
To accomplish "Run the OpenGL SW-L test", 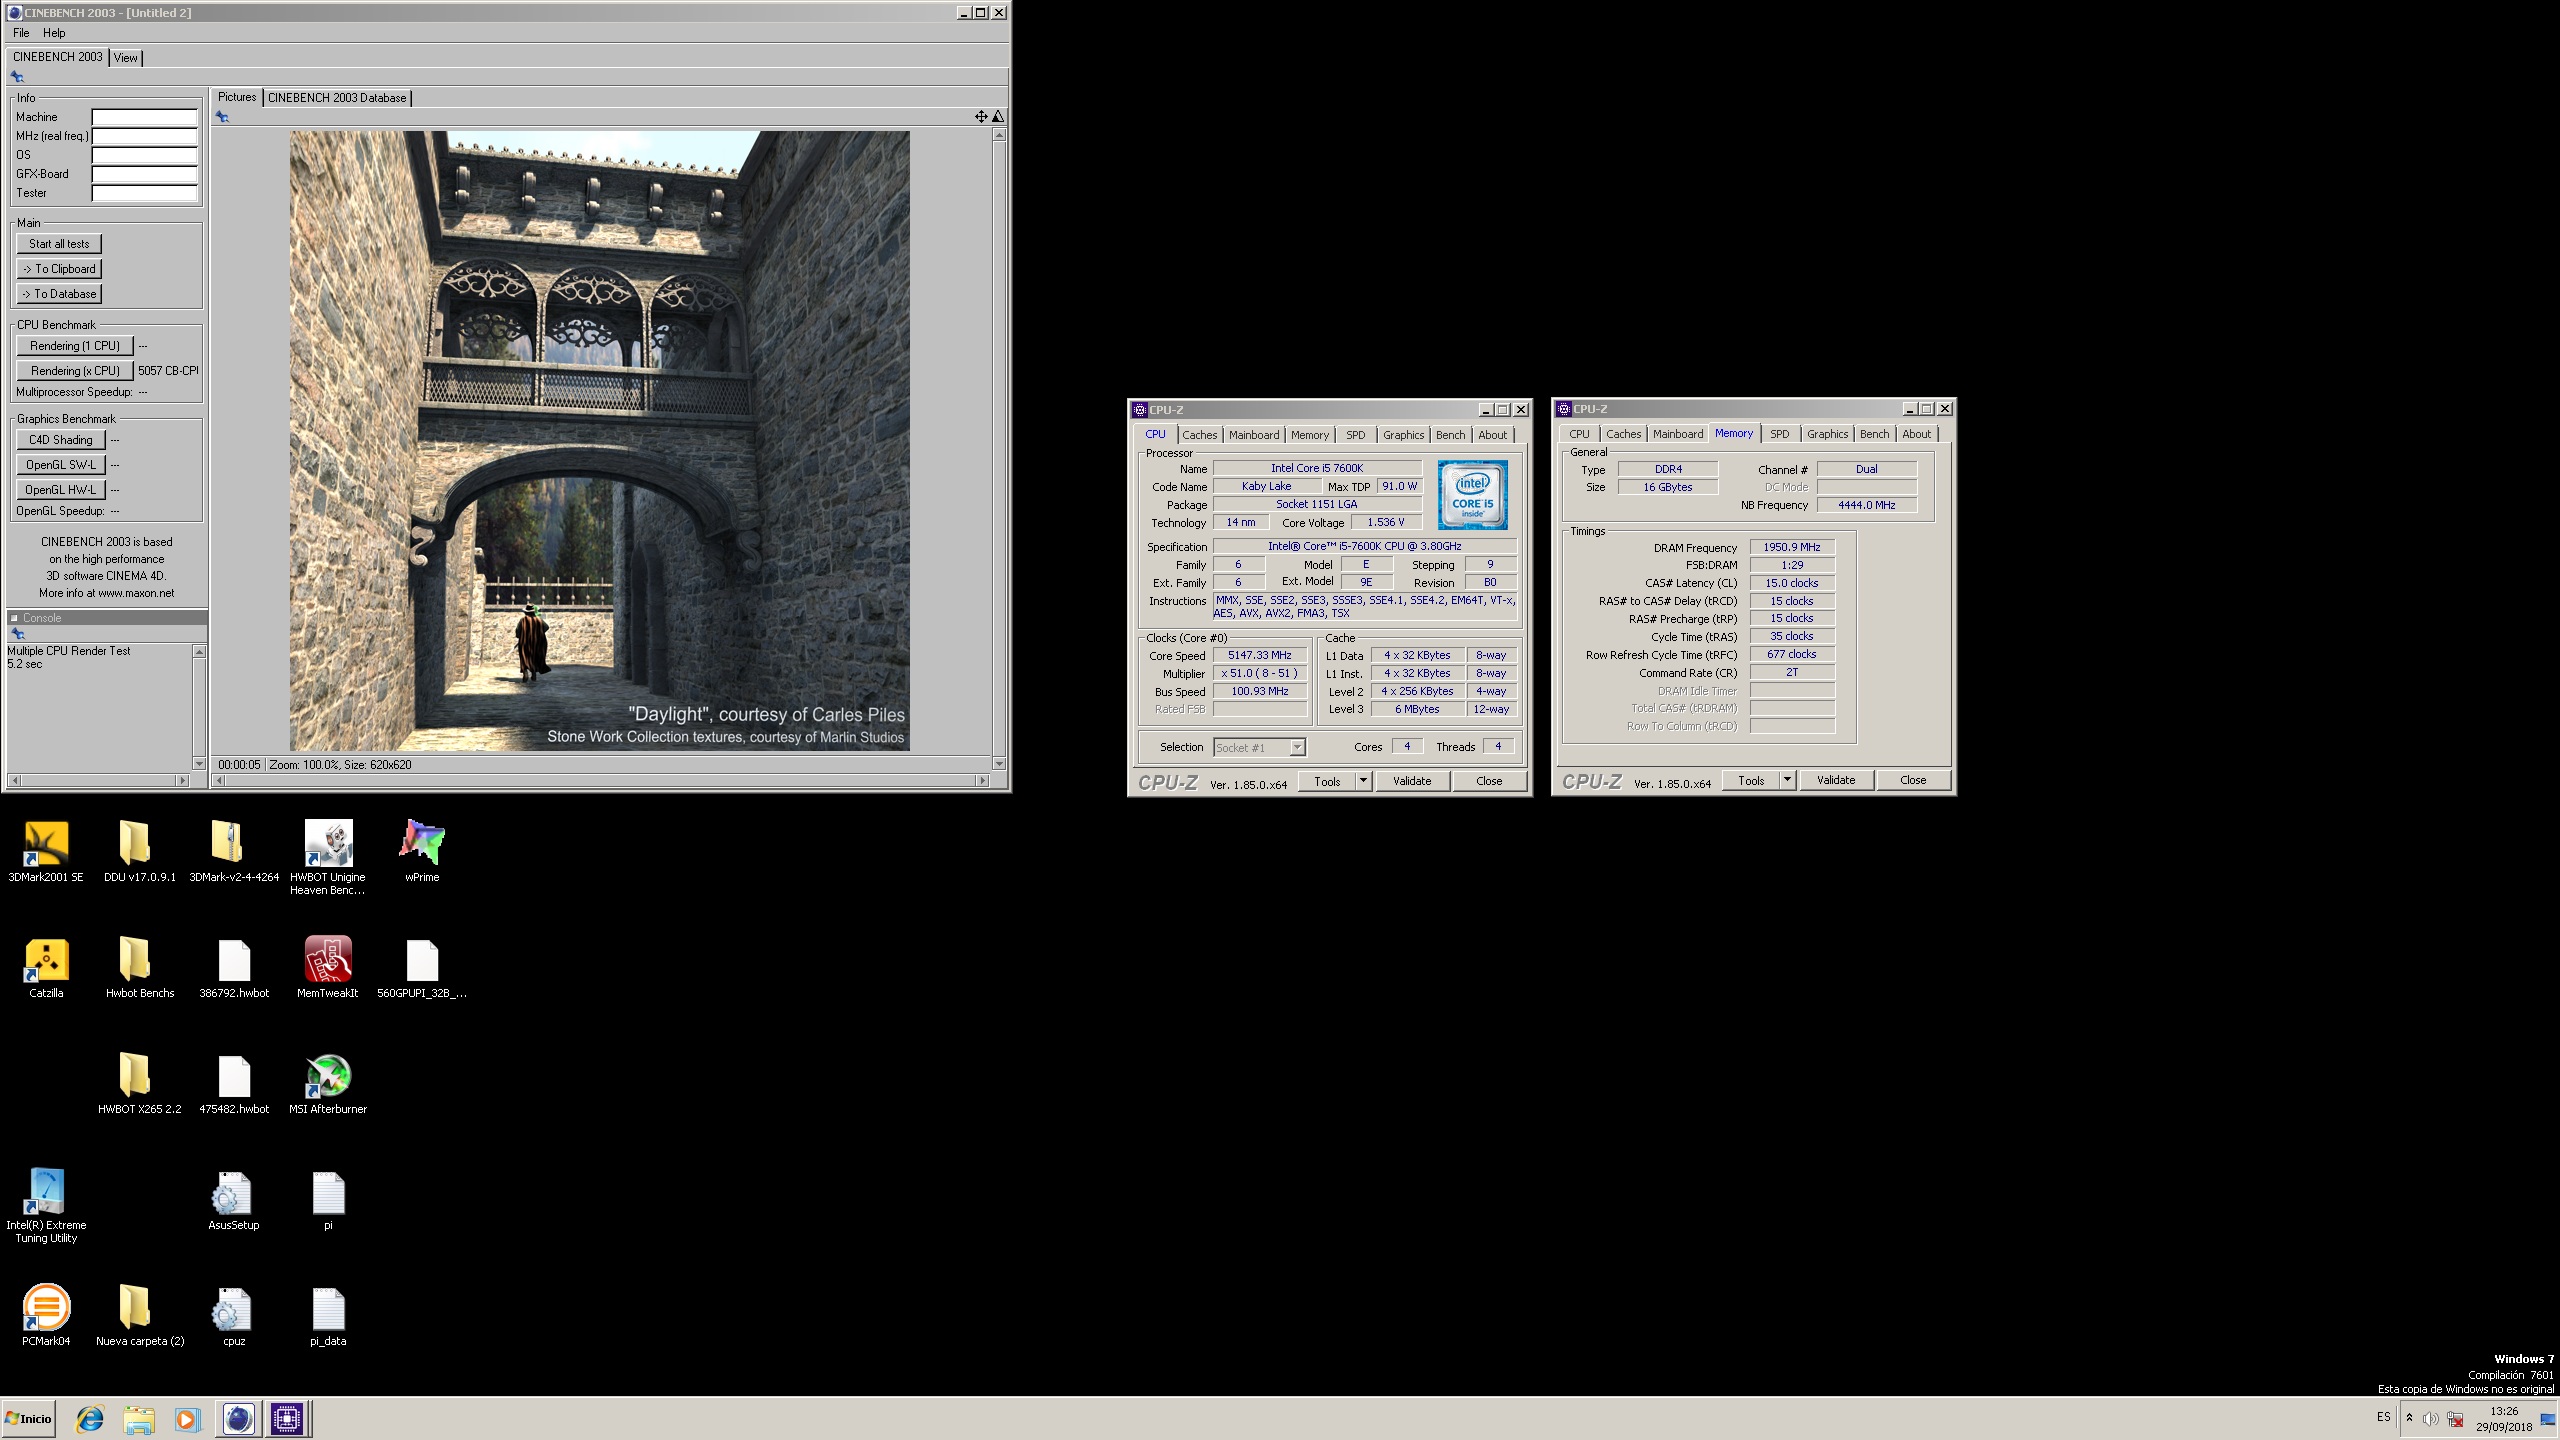I will (x=61, y=465).
